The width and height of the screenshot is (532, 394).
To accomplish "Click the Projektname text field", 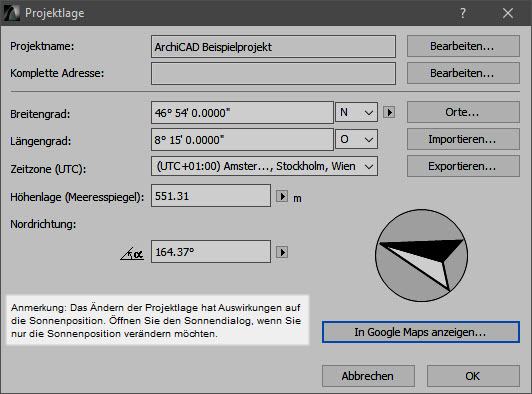I will 273,46.
